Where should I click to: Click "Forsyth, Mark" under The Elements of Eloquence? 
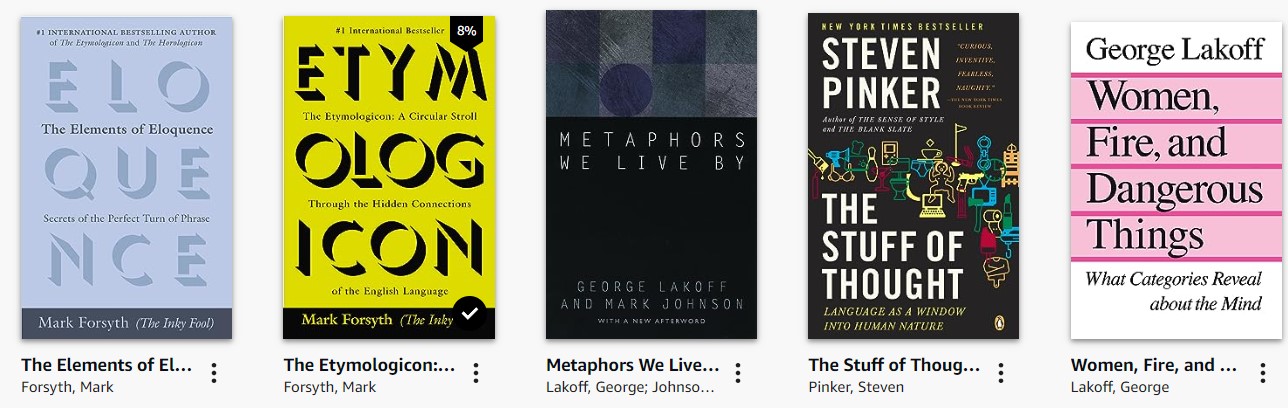(x=68, y=387)
